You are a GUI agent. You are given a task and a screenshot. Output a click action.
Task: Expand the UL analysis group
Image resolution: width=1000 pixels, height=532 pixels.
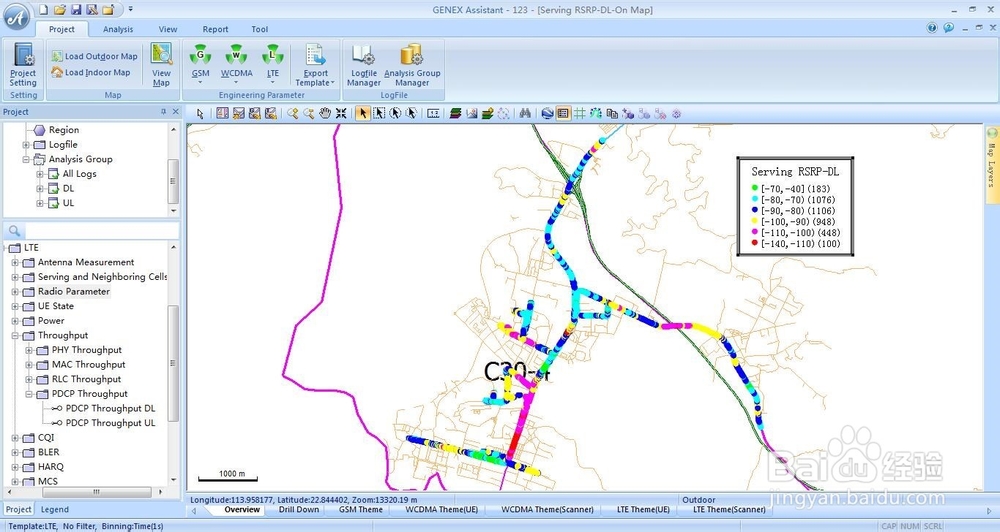pos(40,203)
